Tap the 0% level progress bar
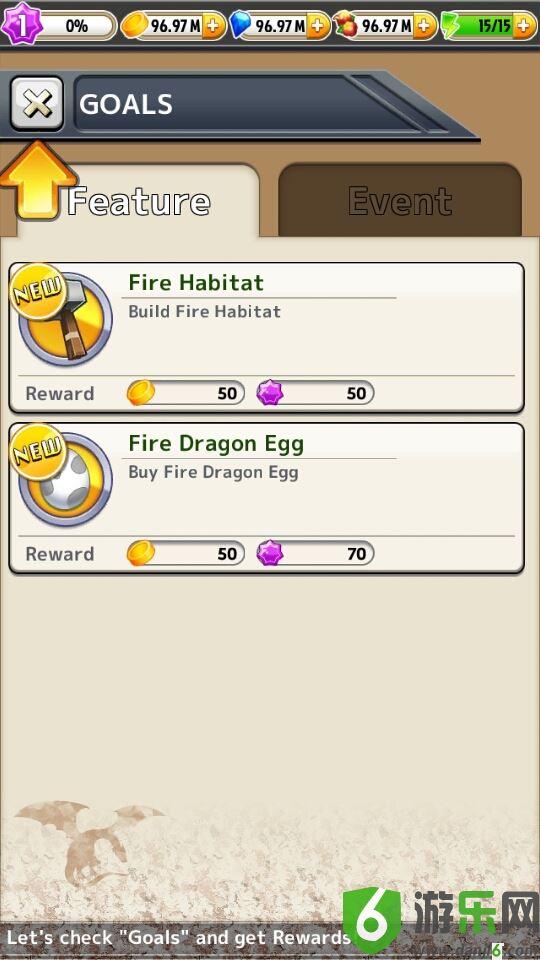Screen dimensions: 540x960 (77, 26)
